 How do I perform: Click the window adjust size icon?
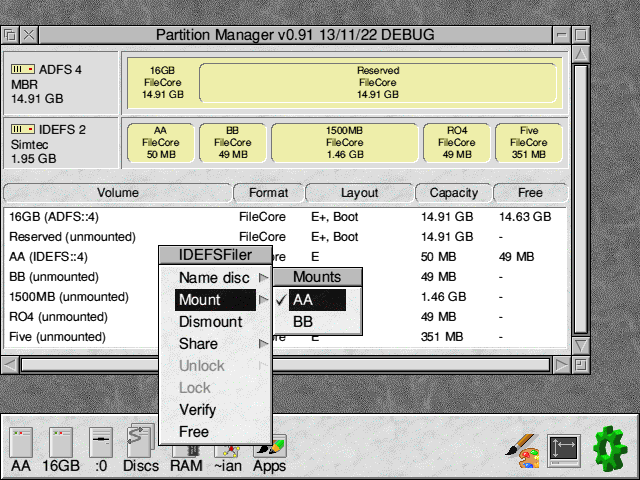pos(580,365)
